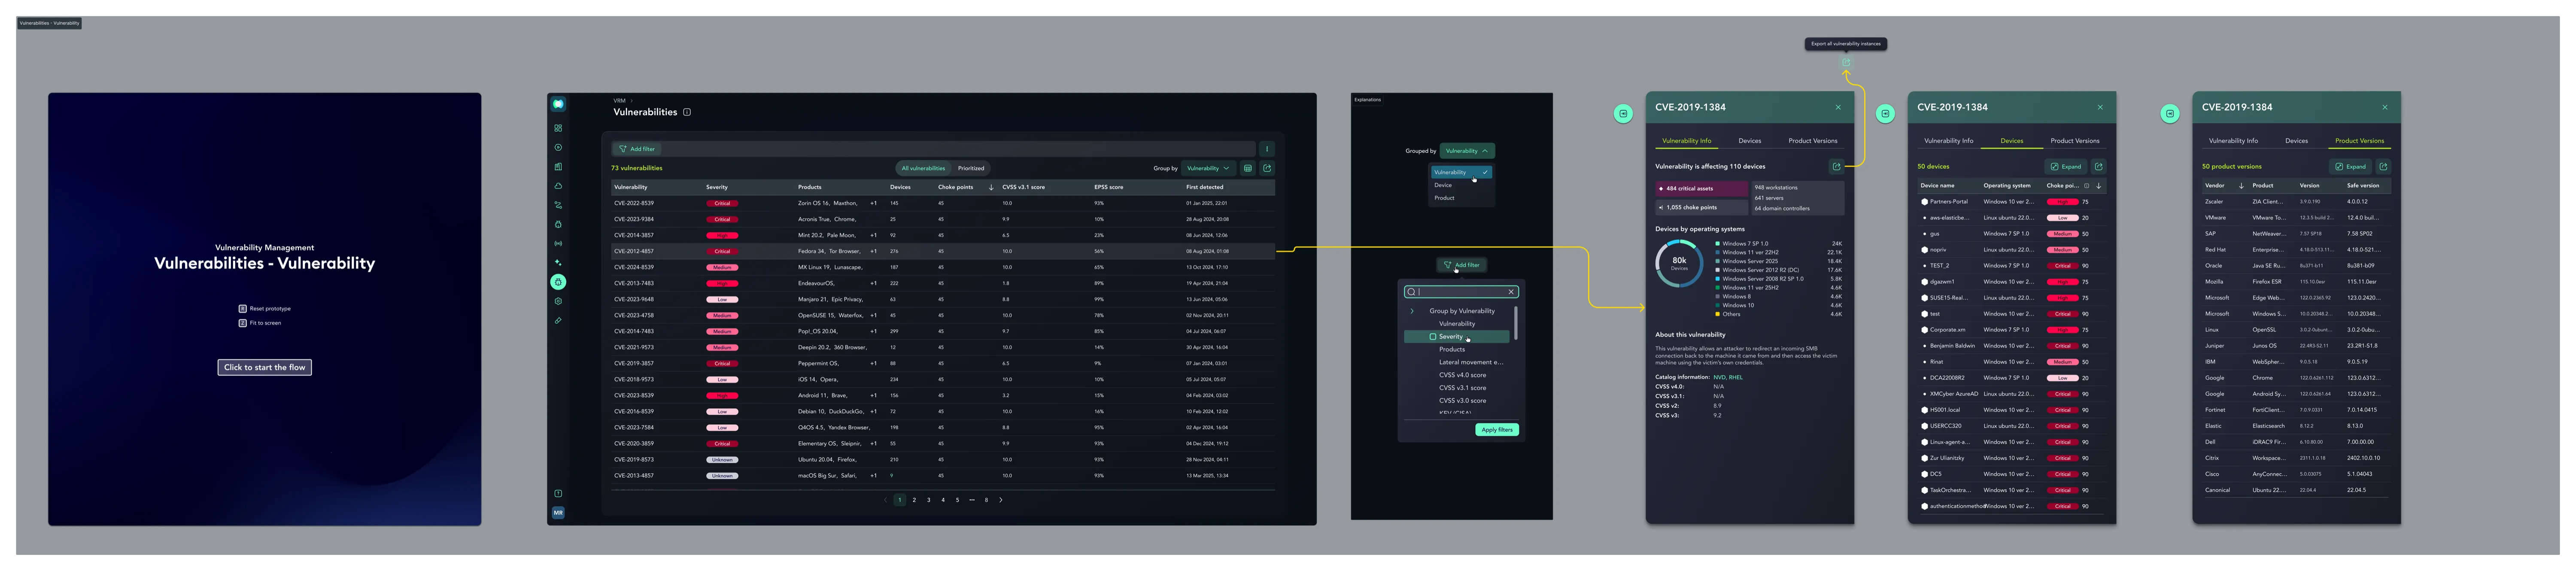Check the Severity checkbox in the filter list
This screenshot has height=571, width=2576.
[1433, 337]
